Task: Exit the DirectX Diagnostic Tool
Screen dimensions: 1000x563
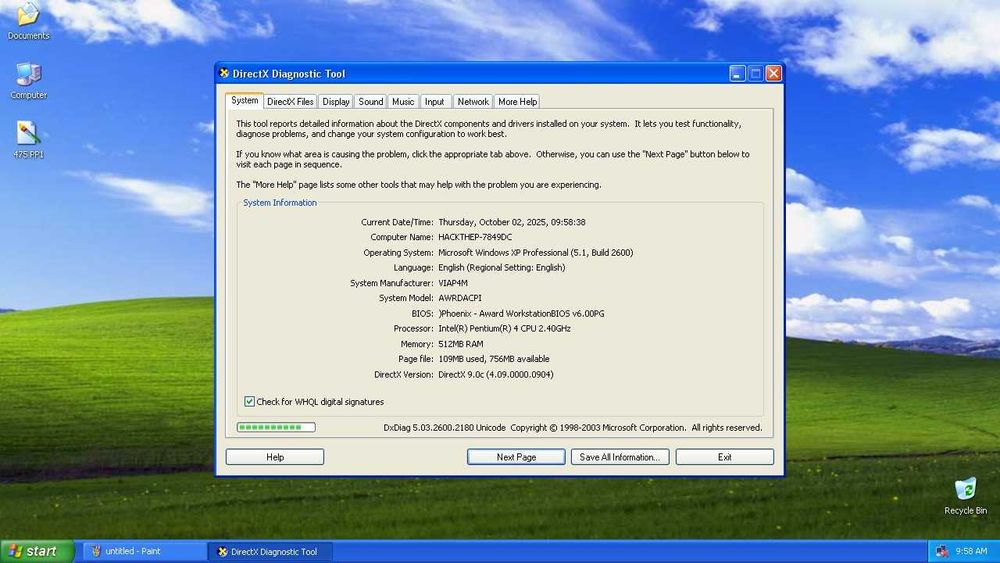Action: coord(724,457)
